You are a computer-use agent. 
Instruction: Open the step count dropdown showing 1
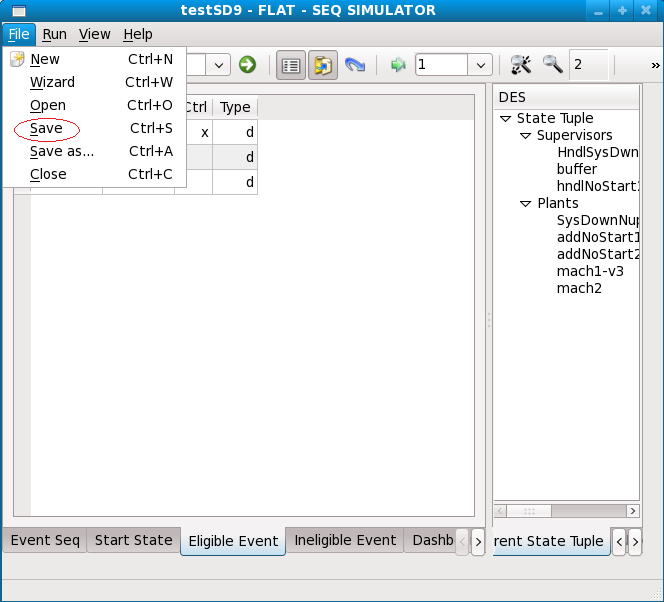pos(481,65)
